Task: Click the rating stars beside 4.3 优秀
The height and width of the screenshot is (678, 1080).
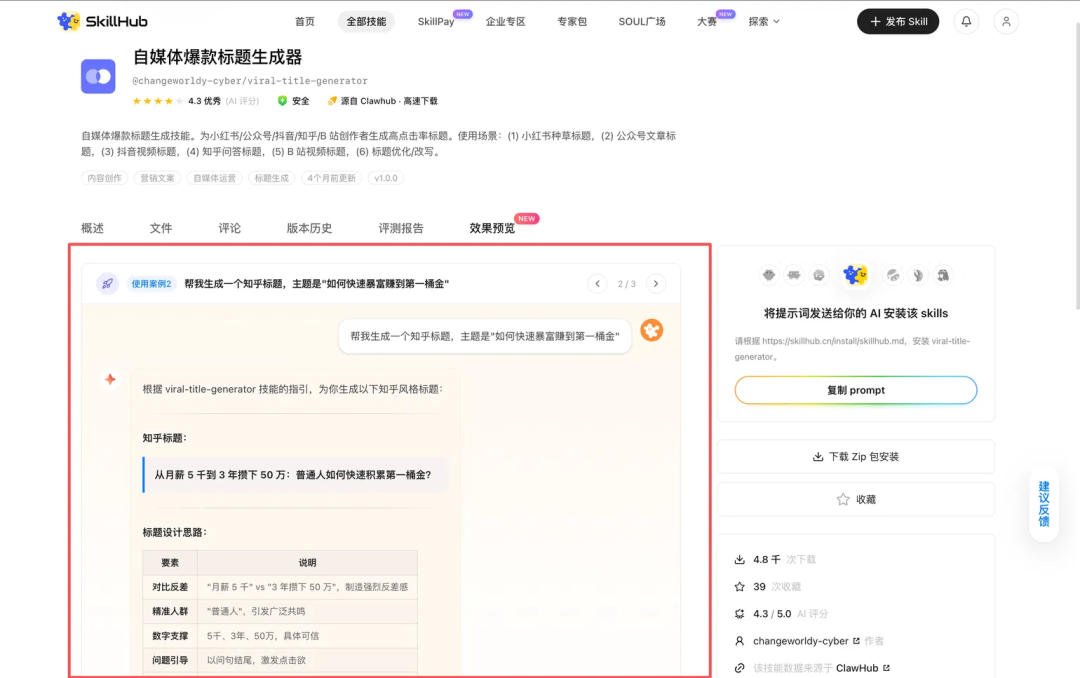Action: click(158, 101)
